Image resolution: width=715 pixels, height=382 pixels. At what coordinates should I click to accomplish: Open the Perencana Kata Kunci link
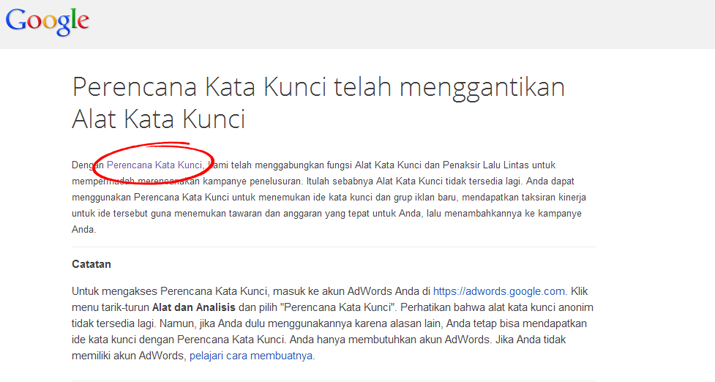[154, 165]
